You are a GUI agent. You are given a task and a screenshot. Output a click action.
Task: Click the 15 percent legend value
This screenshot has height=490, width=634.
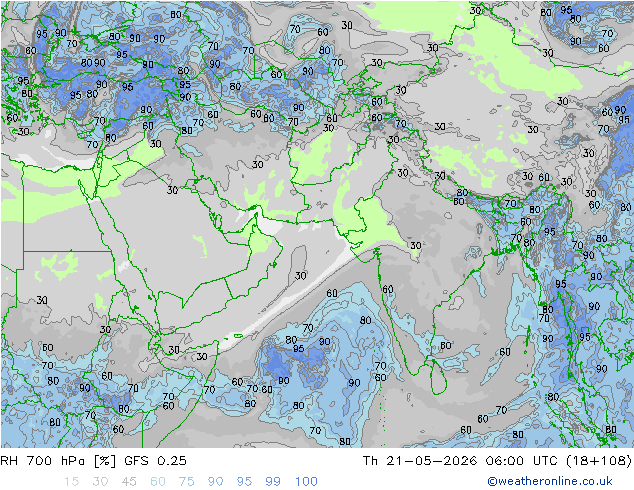[x=71, y=482]
